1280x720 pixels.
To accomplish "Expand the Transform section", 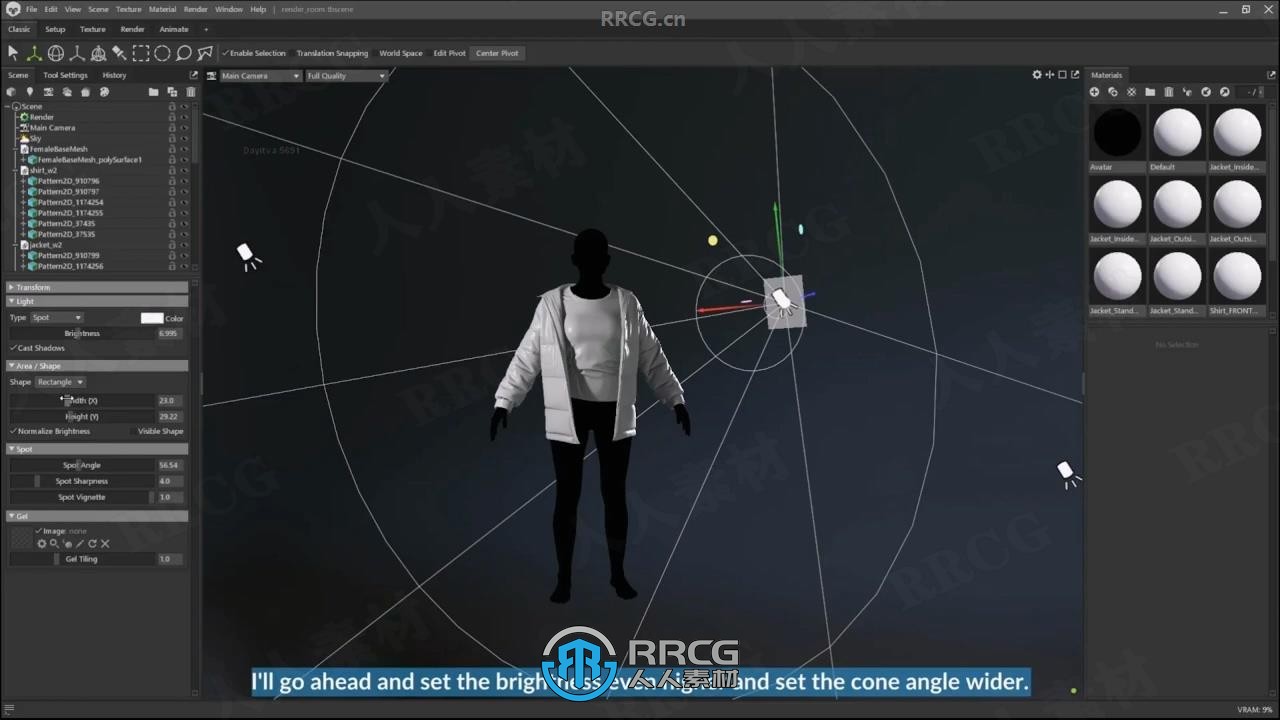I will [97, 287].
